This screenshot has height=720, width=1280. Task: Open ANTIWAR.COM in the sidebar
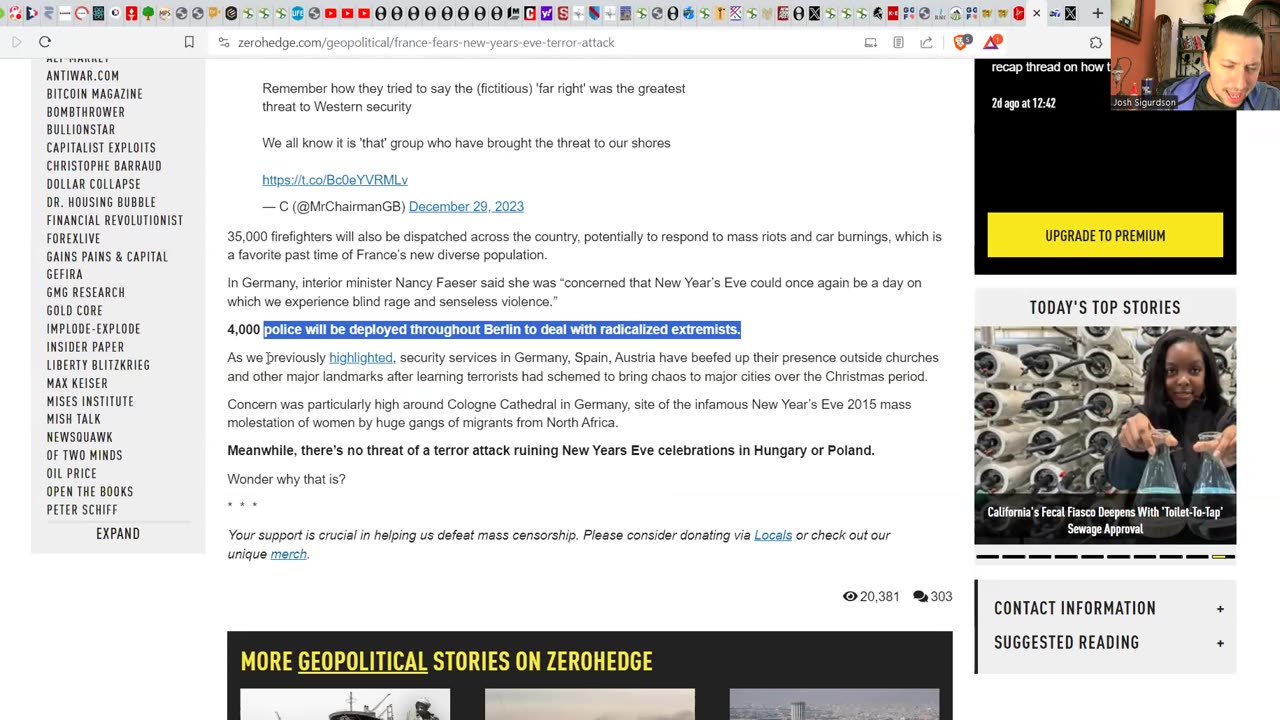(x=83, y=76)
